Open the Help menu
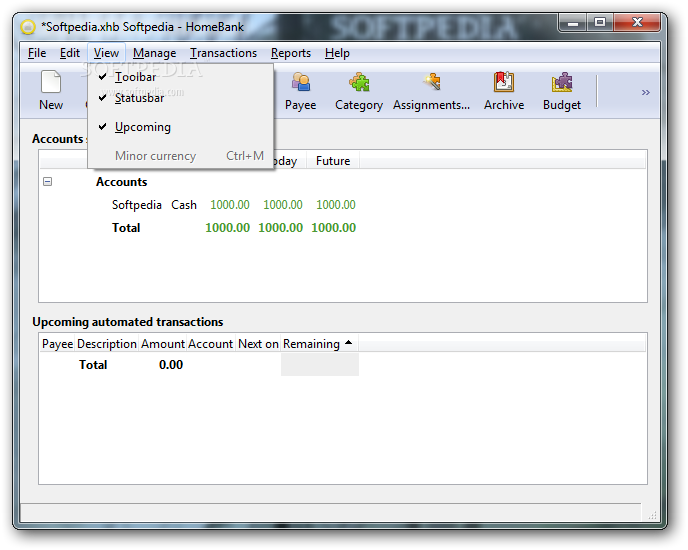Screen dimensions: 688x550 click(x=337, y=53)
